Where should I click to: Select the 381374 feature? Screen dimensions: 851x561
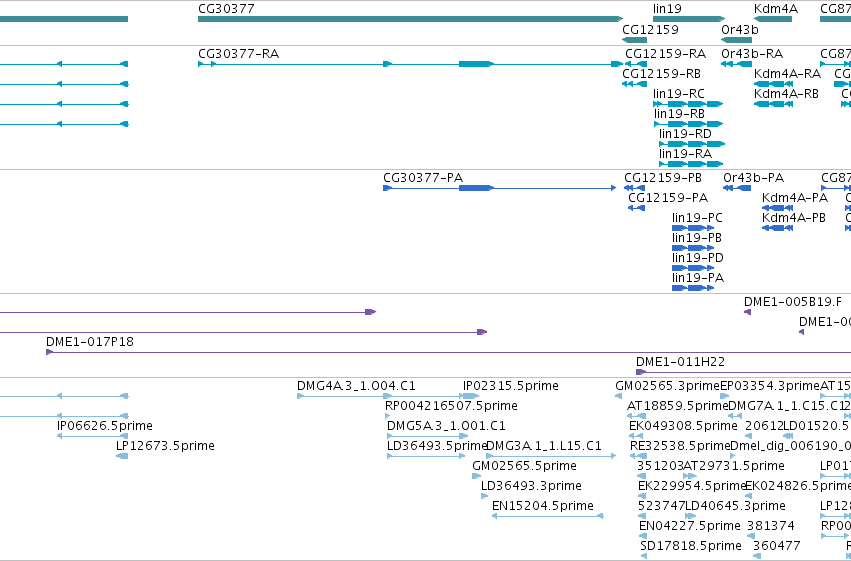coord(751,537)
